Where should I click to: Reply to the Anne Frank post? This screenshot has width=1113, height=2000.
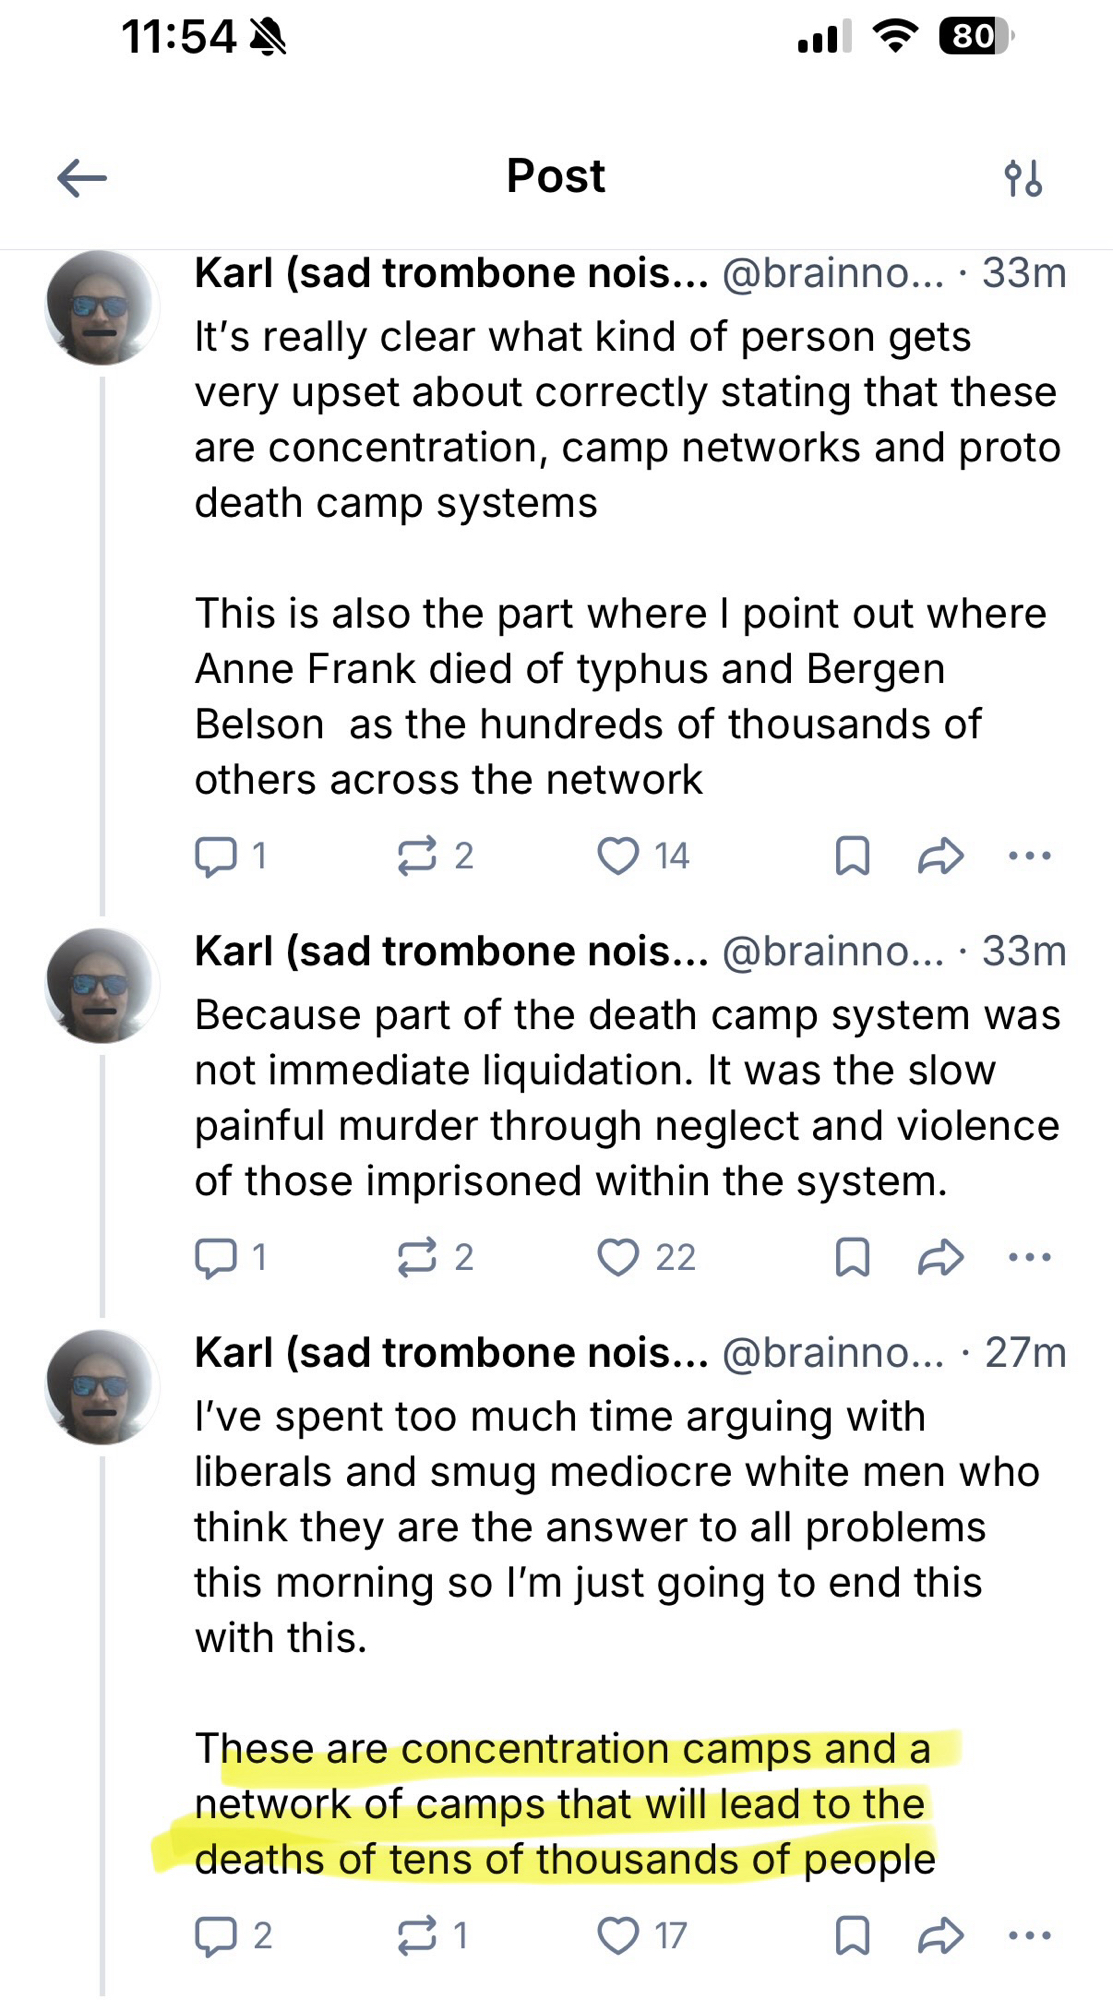[215, 856]
